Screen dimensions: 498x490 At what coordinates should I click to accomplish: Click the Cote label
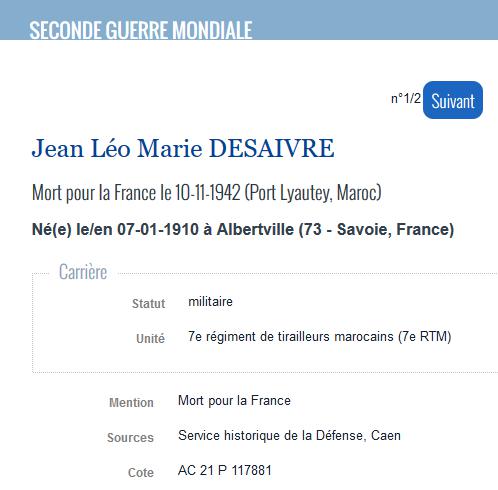(141, 472)
